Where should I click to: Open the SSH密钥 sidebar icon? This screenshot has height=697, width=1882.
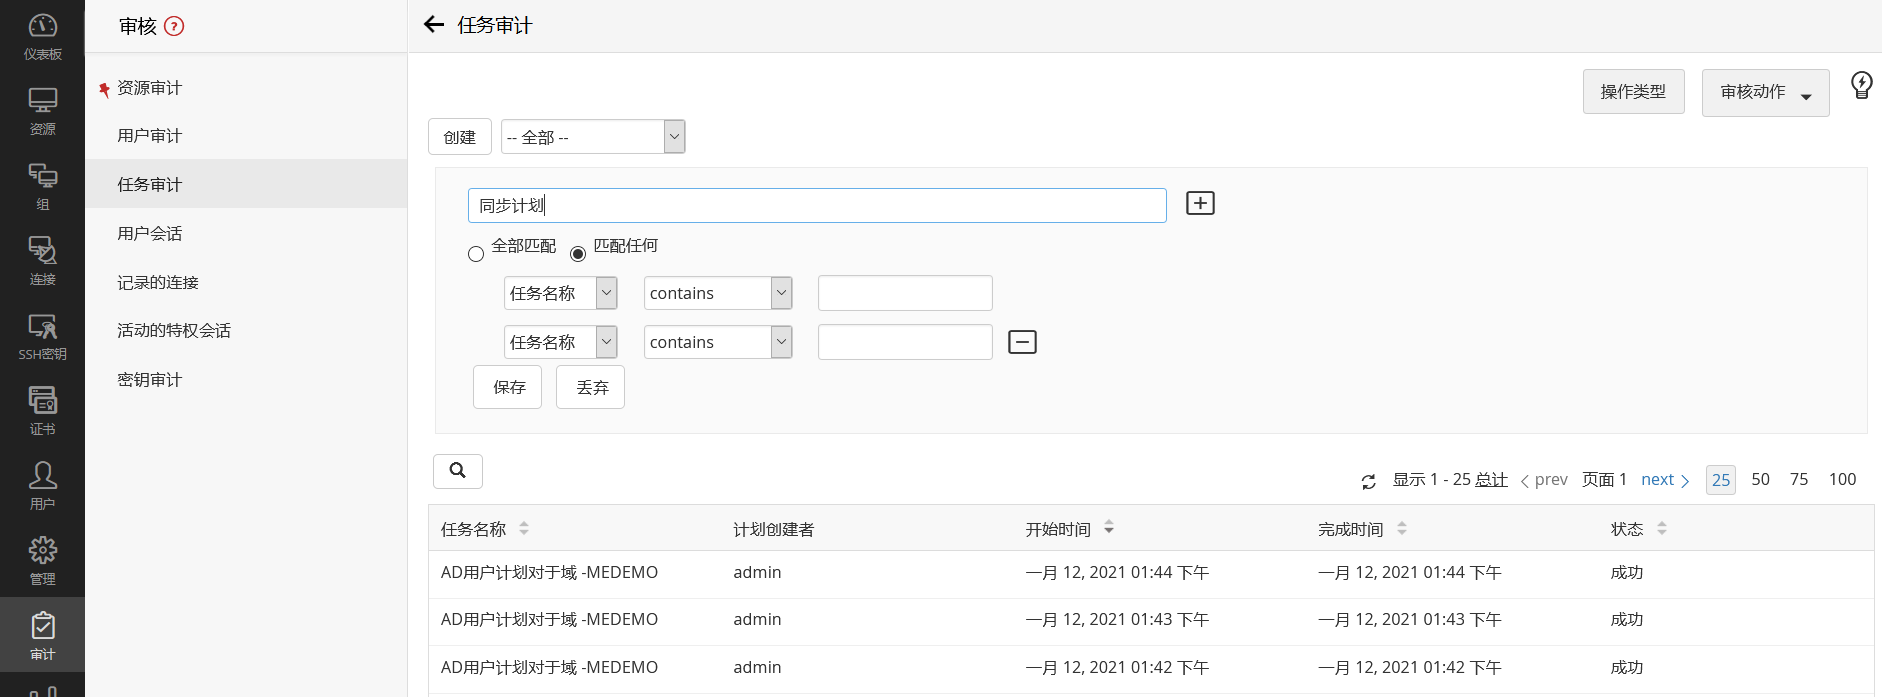(x=42, y=336)
